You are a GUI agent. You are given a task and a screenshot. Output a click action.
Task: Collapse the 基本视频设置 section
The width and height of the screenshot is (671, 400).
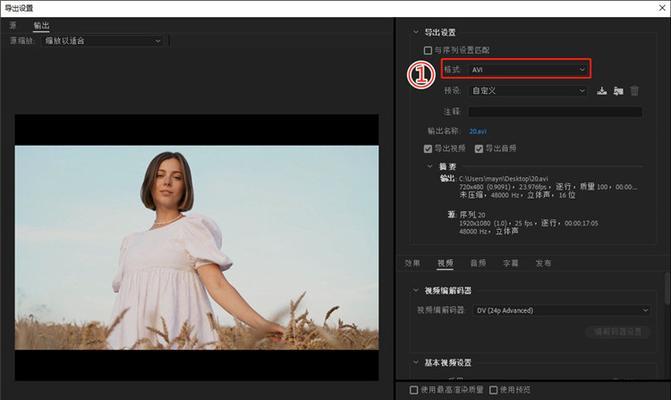click(x=416, y=362)
